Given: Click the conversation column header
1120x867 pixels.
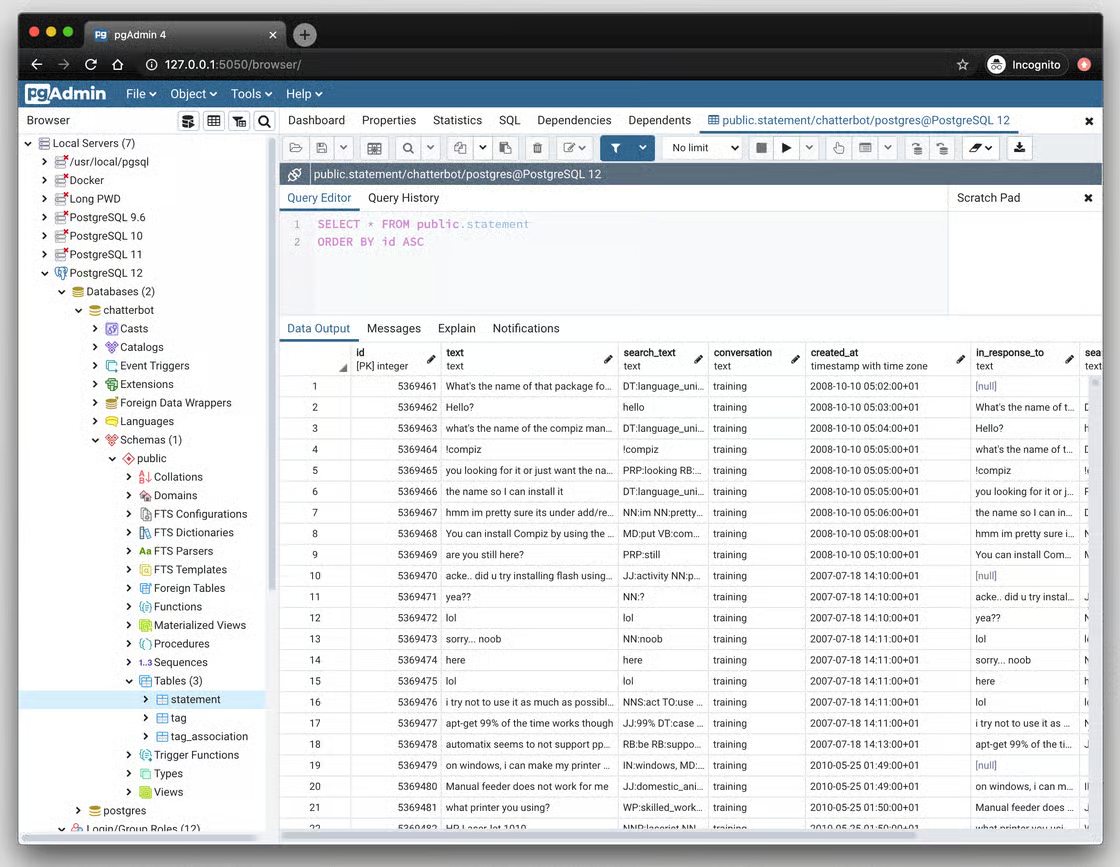Looking at the screenshot, I should (756, 359).
